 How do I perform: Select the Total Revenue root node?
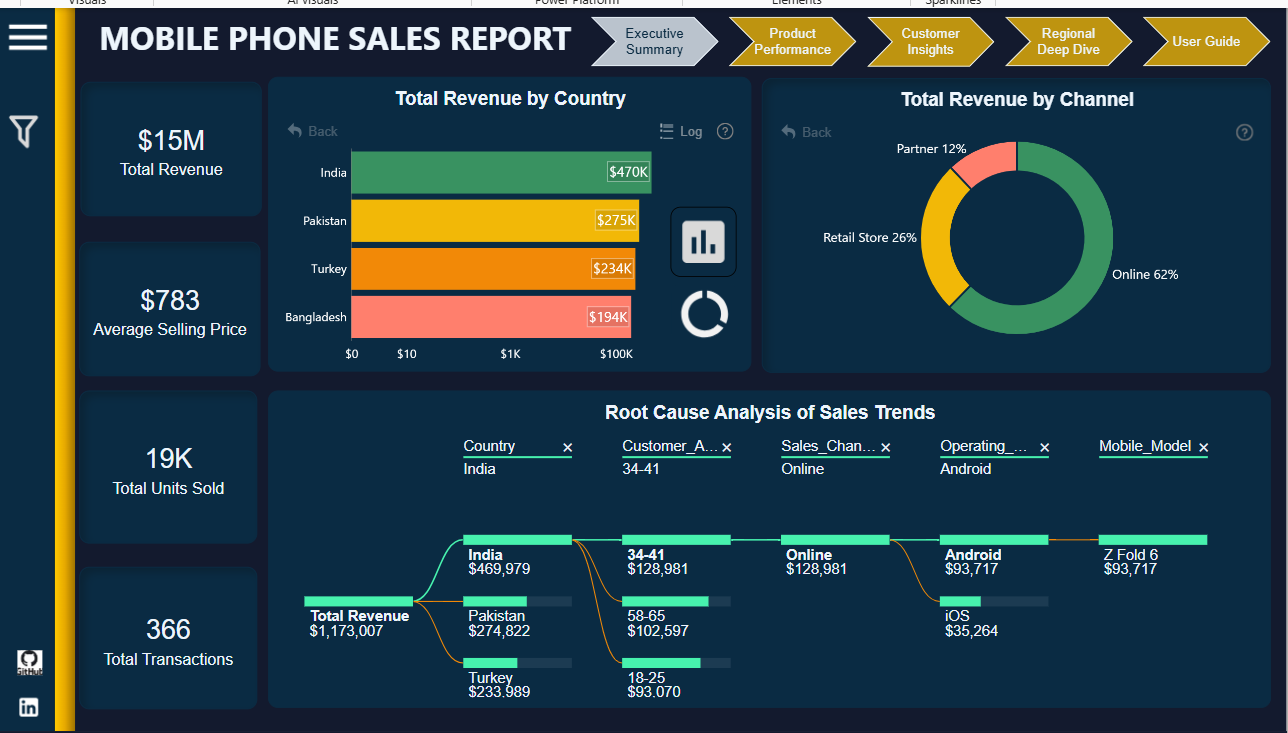point(358,601)
